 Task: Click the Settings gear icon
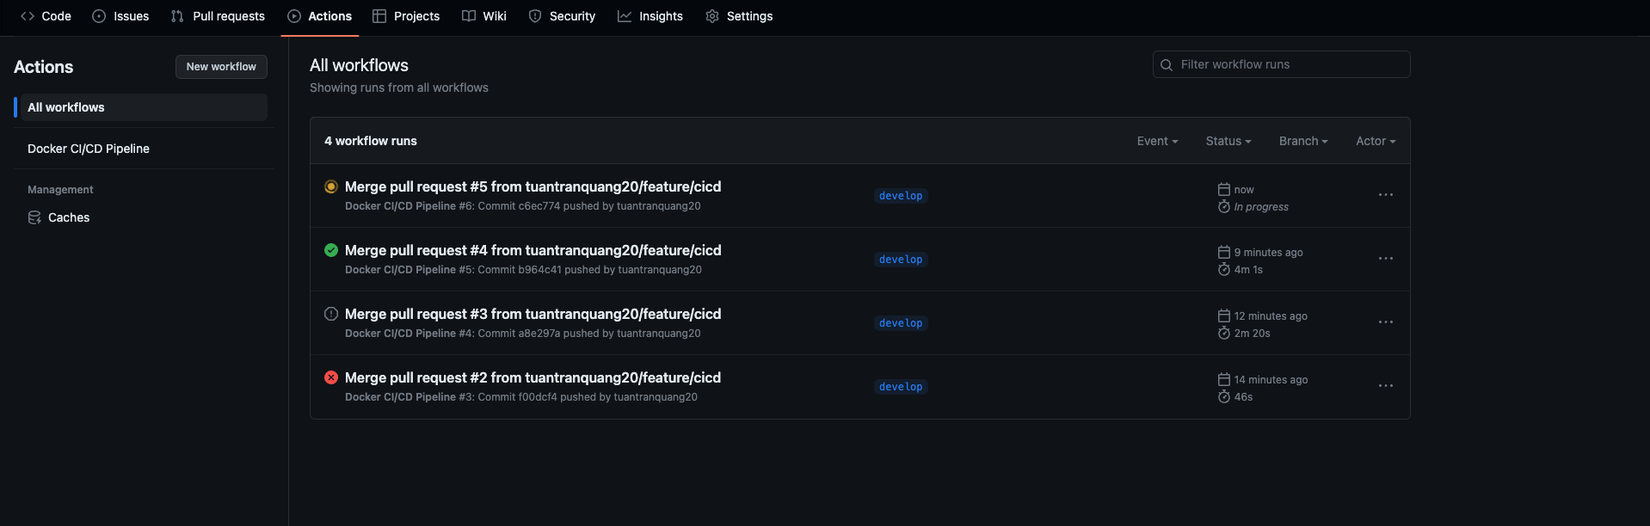coord(712,16)
